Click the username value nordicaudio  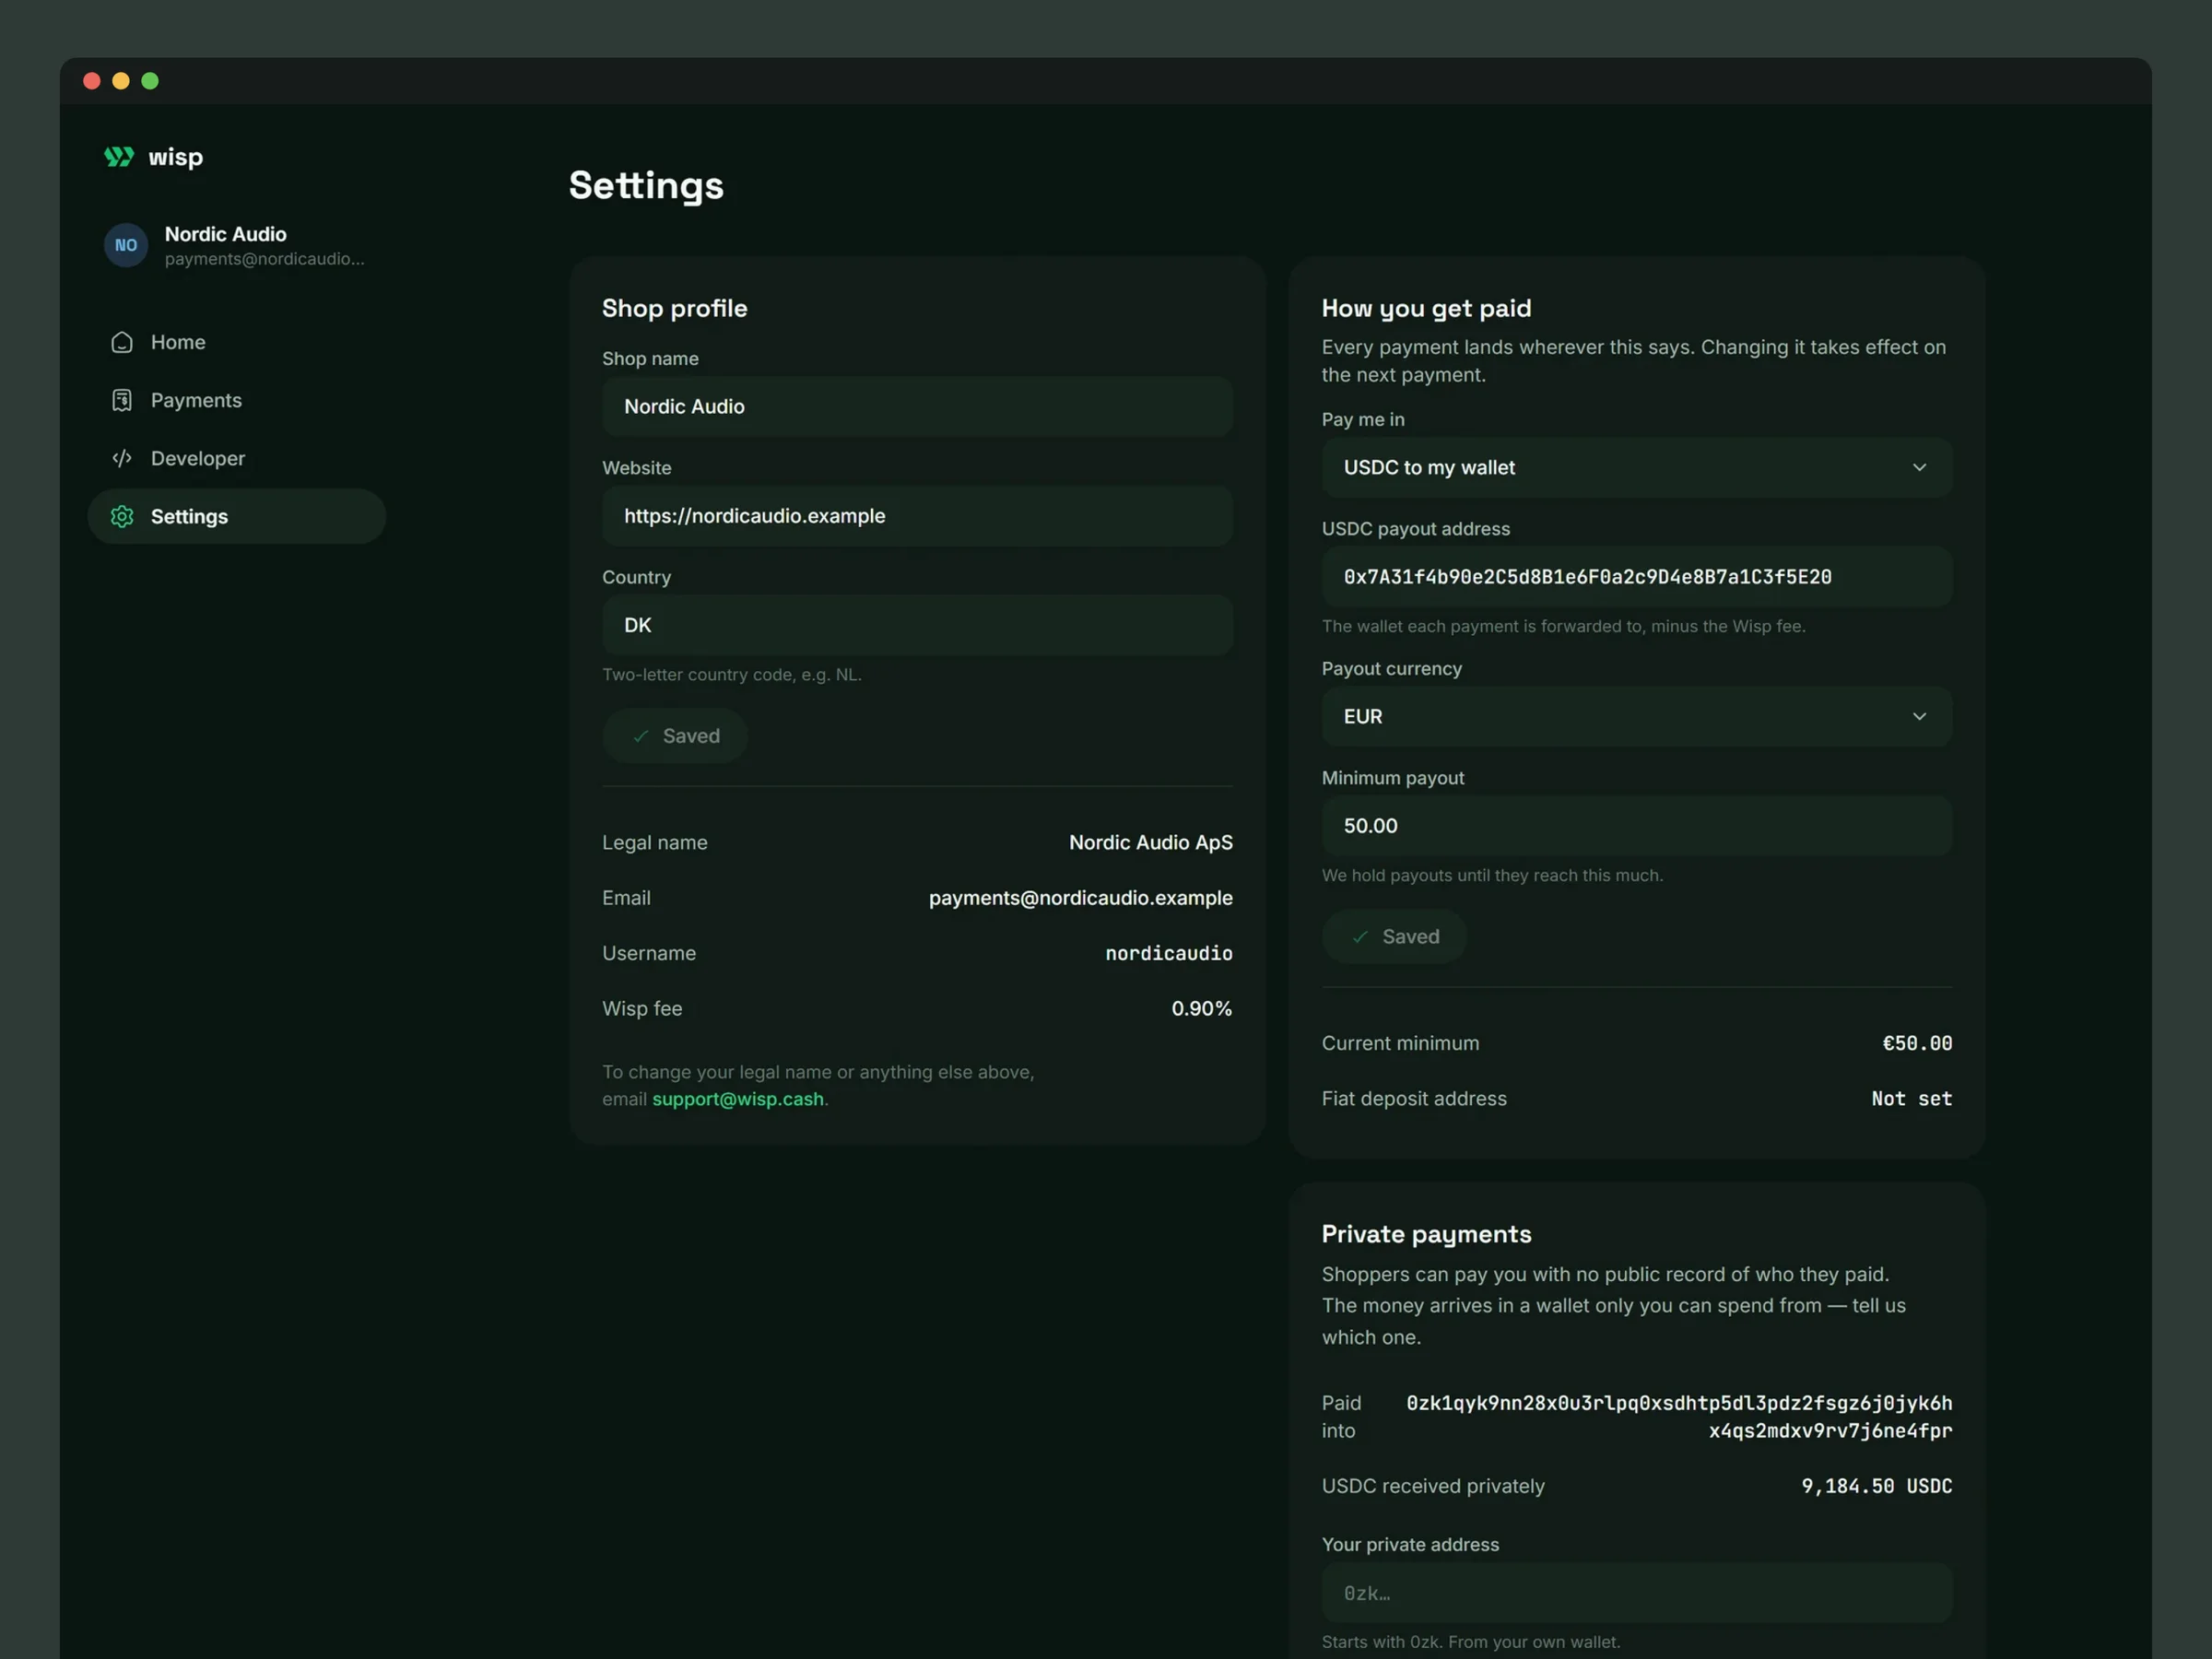pos(1168,953)
